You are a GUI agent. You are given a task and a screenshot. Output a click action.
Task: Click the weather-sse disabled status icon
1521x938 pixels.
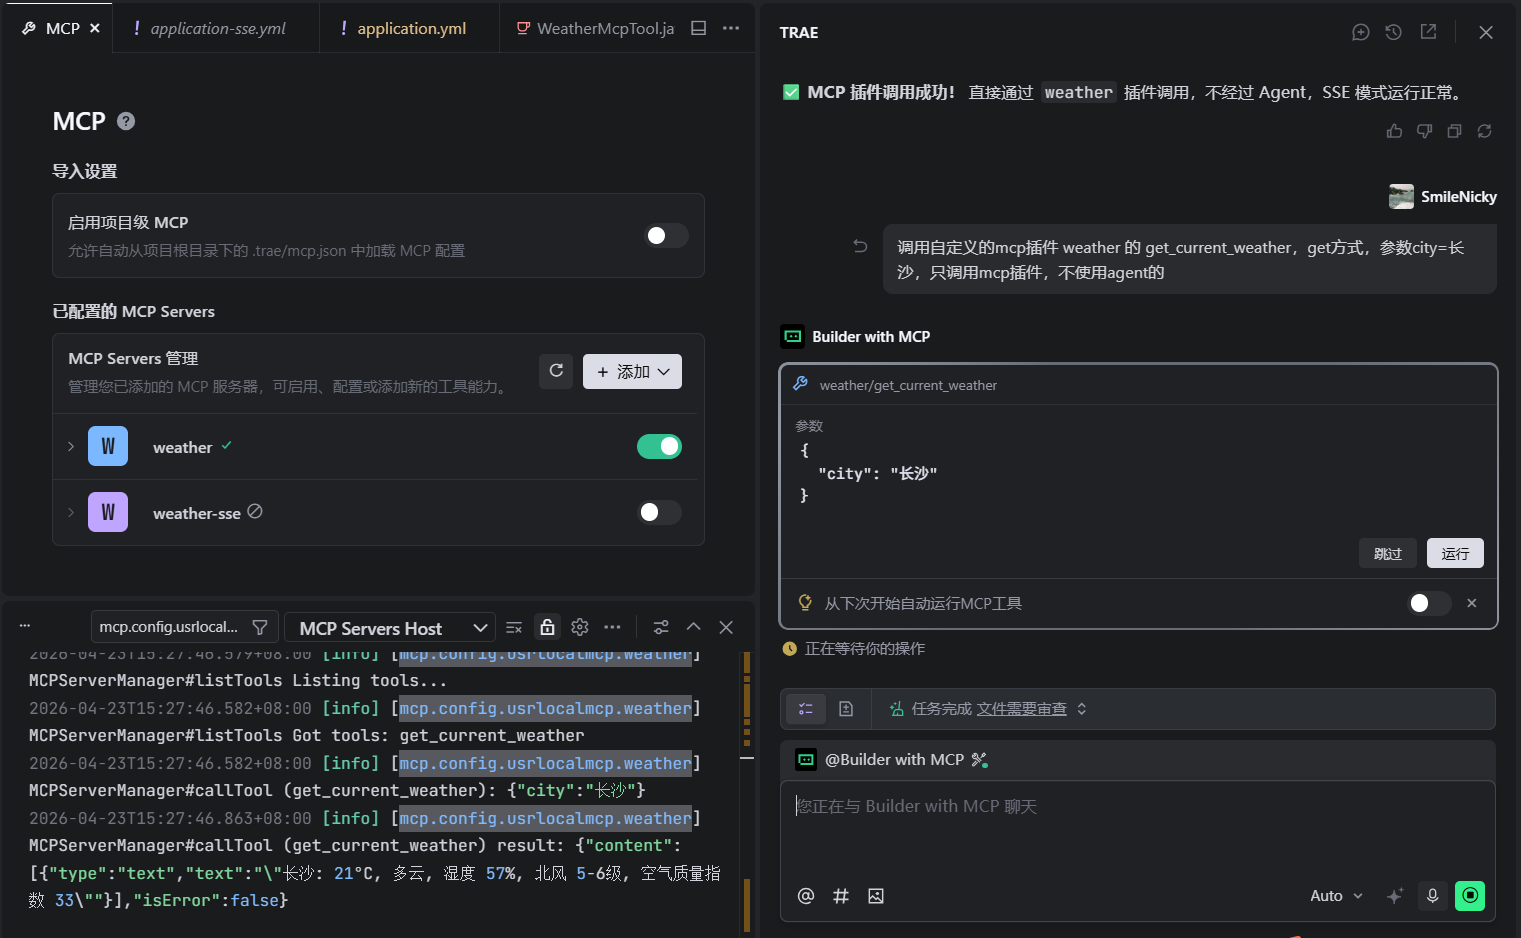pos(255,511)
